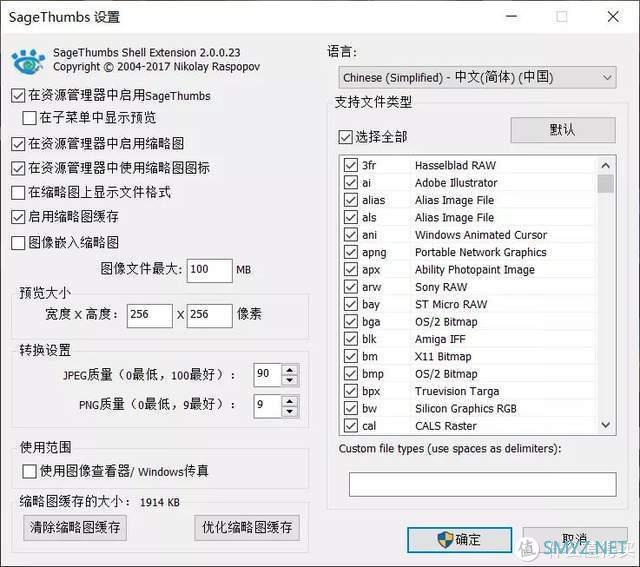Click the 取消 cancel button
Image resolution: width=640 pixels, height=567 pixels.
point(575,540)
